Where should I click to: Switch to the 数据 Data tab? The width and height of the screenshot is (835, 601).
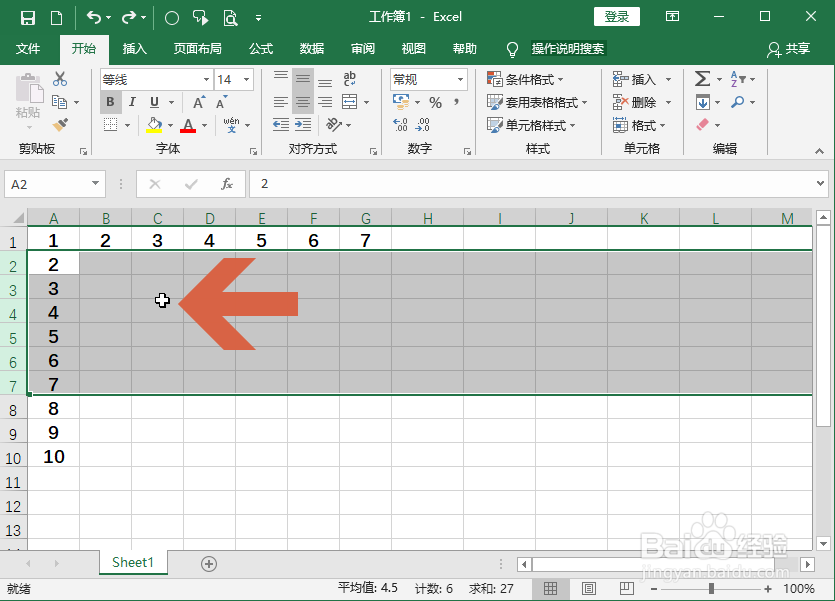312,49
